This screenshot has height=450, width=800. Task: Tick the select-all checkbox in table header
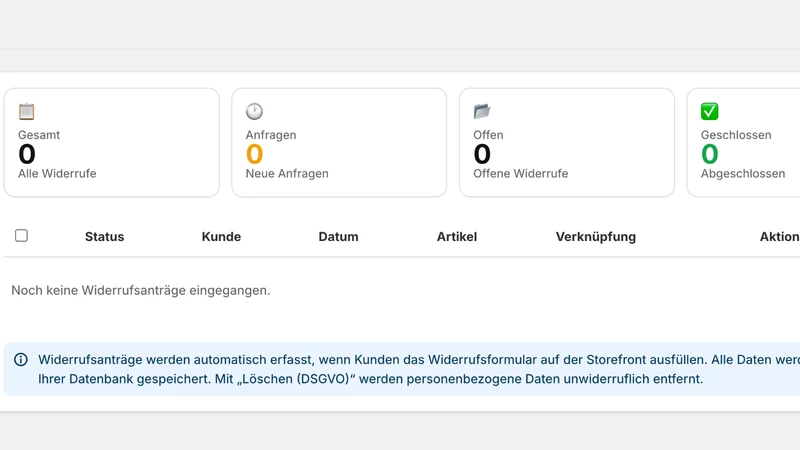pyautogui.click(x=21, y=236)
